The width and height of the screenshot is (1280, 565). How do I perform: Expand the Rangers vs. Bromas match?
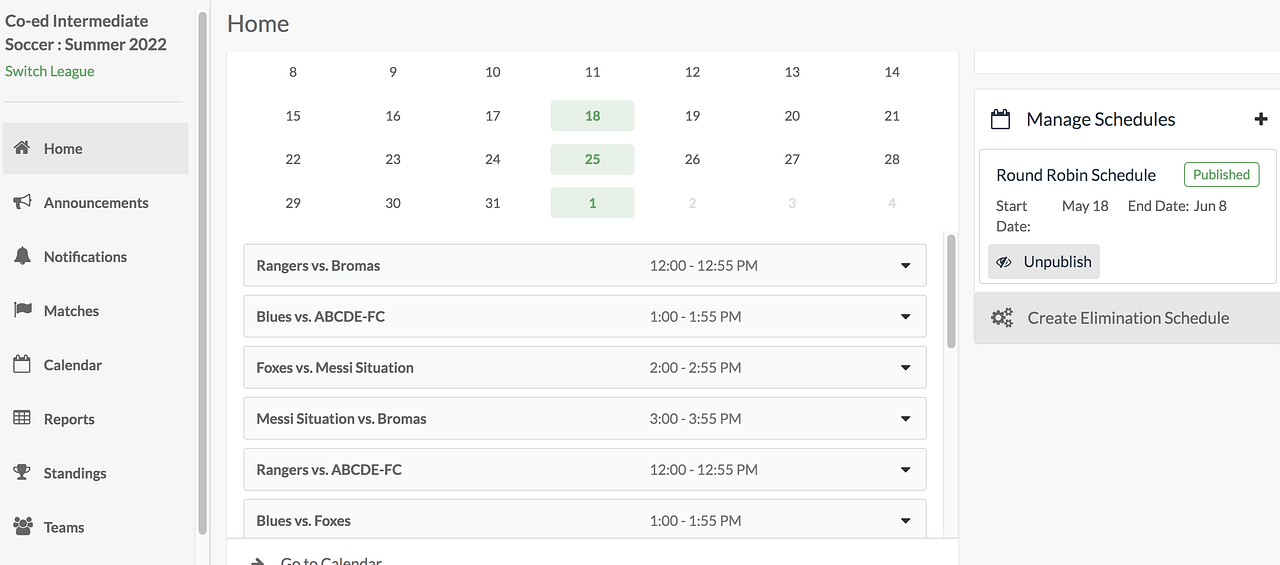905,266
